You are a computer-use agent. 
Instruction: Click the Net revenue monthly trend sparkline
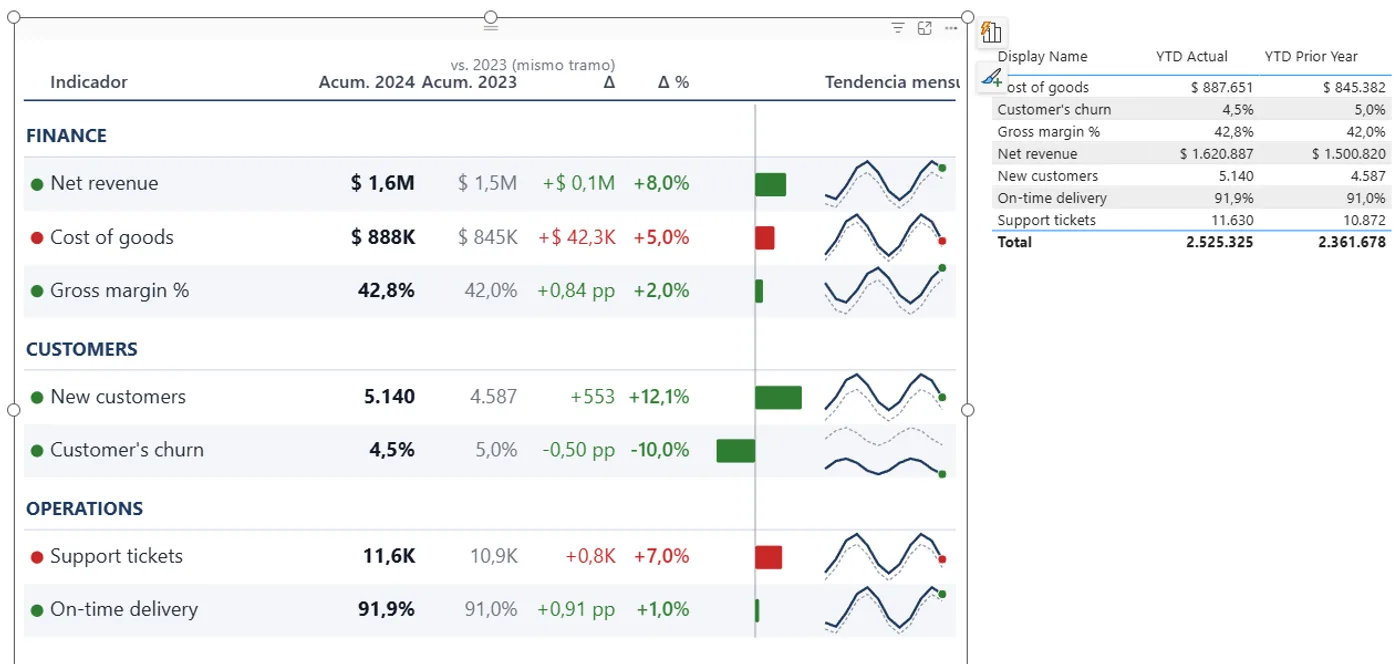[886, 182]
